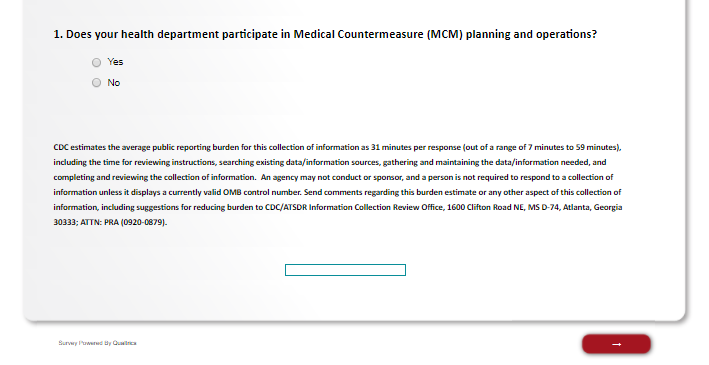Click the "Medical Countermeasure (MCM)" phrase in question
This screenshot has height=365, width=709.
click(x=378, y=34)
